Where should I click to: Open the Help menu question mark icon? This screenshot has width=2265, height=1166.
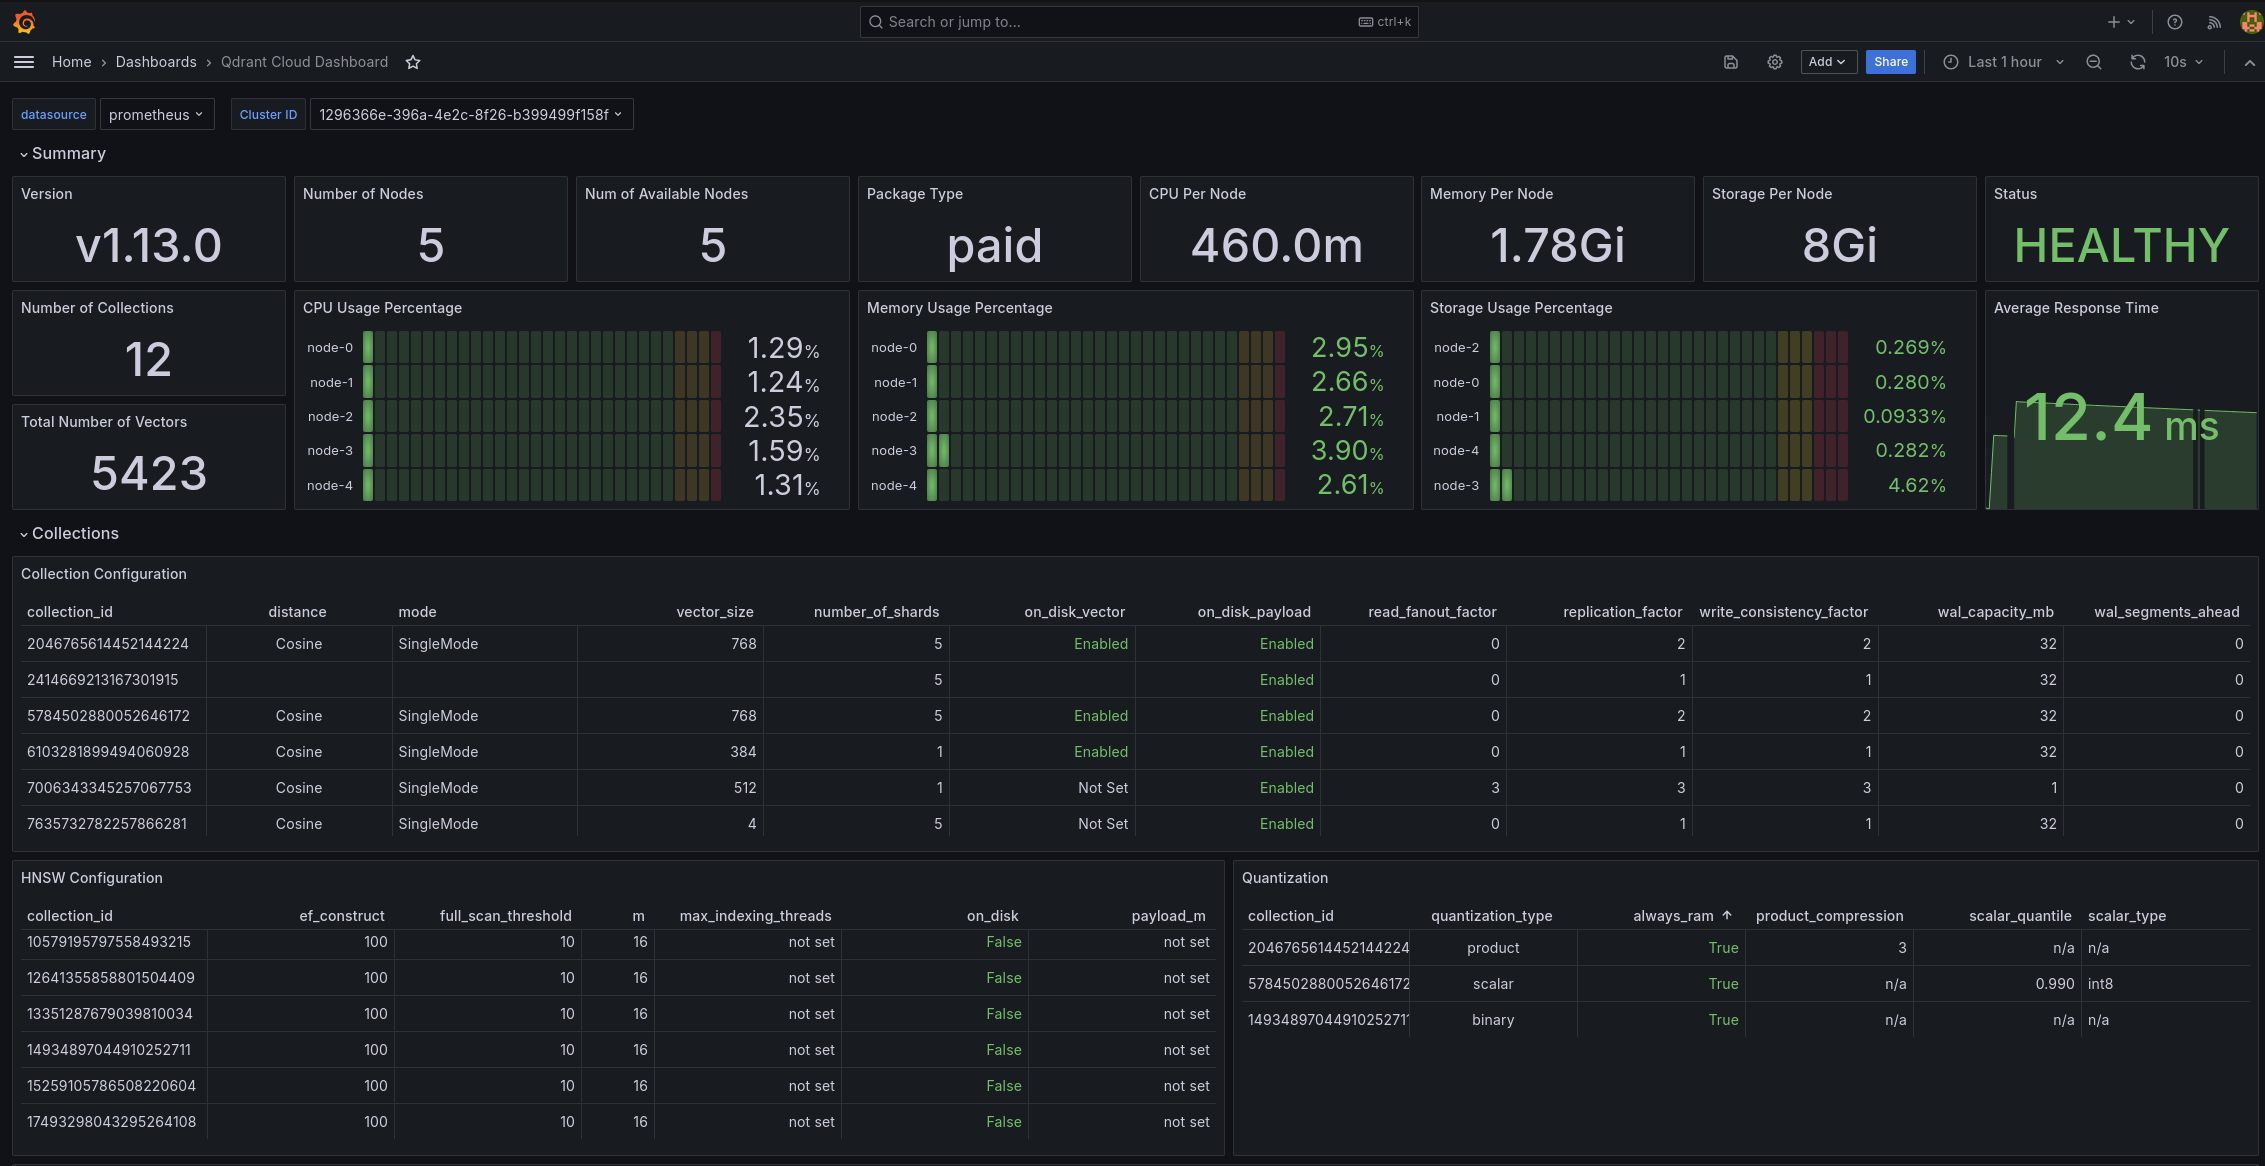pyautogui.click(x=2172, y=21)
